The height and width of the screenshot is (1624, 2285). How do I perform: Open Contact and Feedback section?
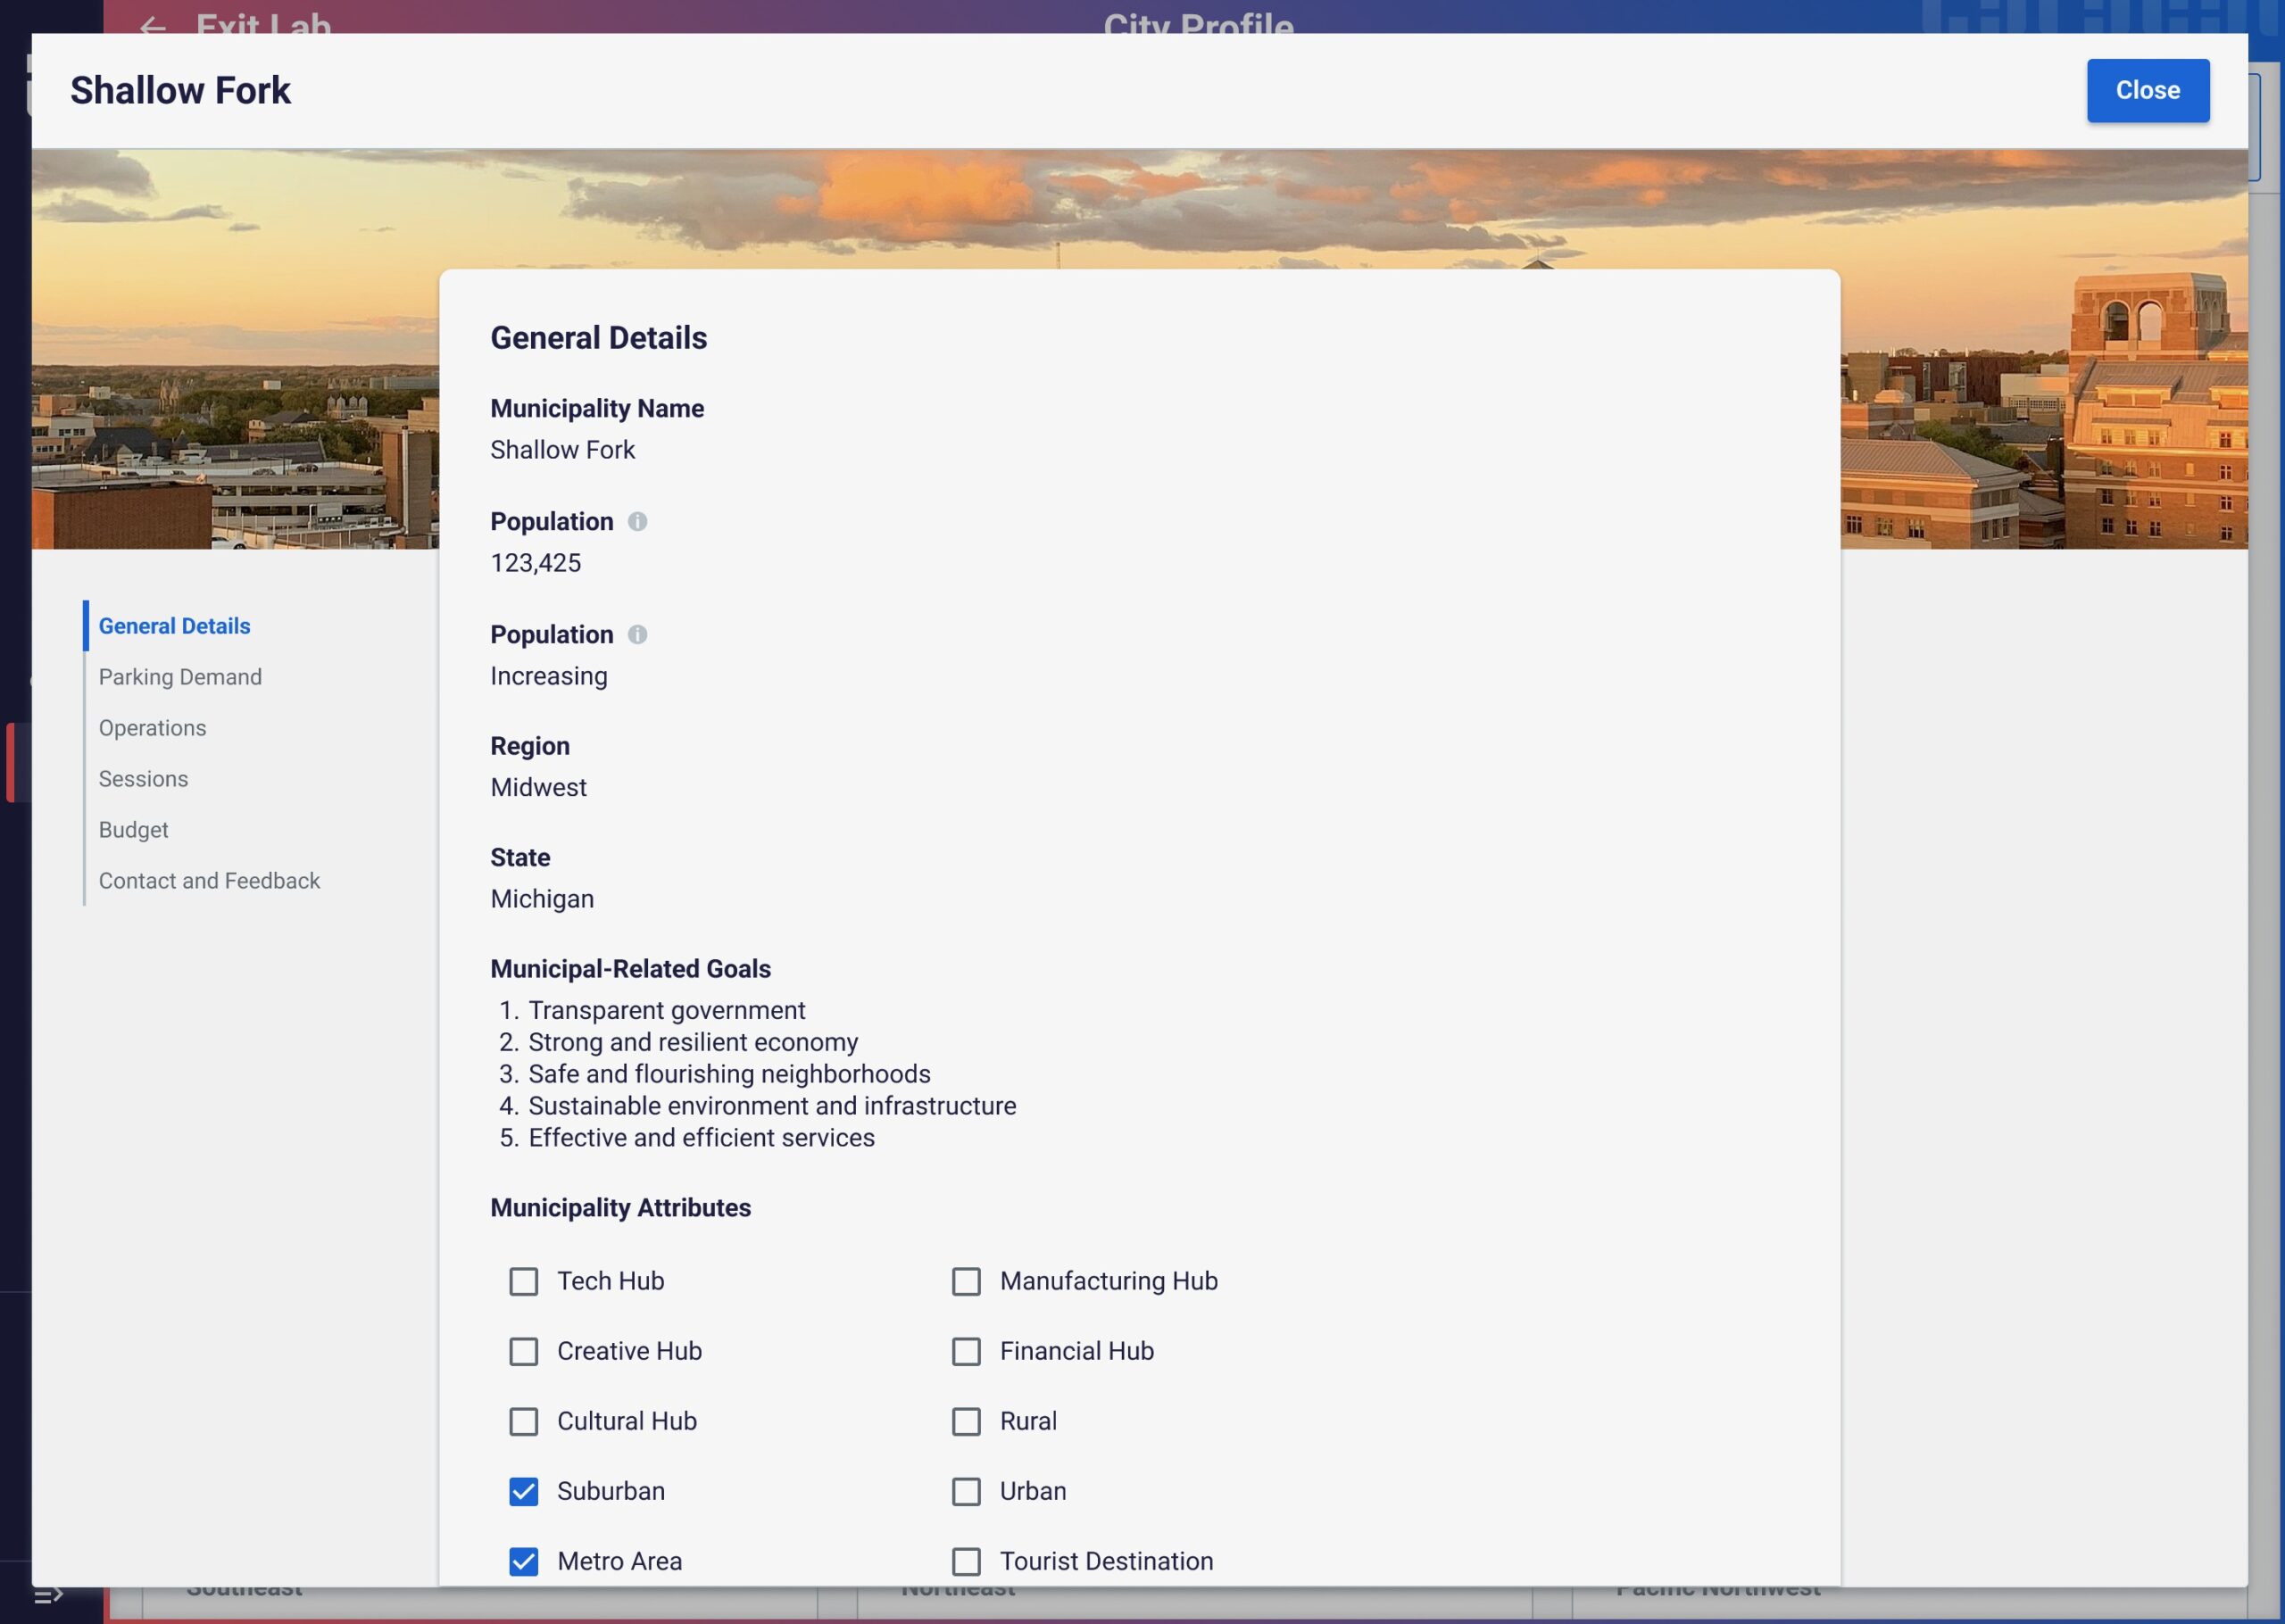[x=209, y=881]
